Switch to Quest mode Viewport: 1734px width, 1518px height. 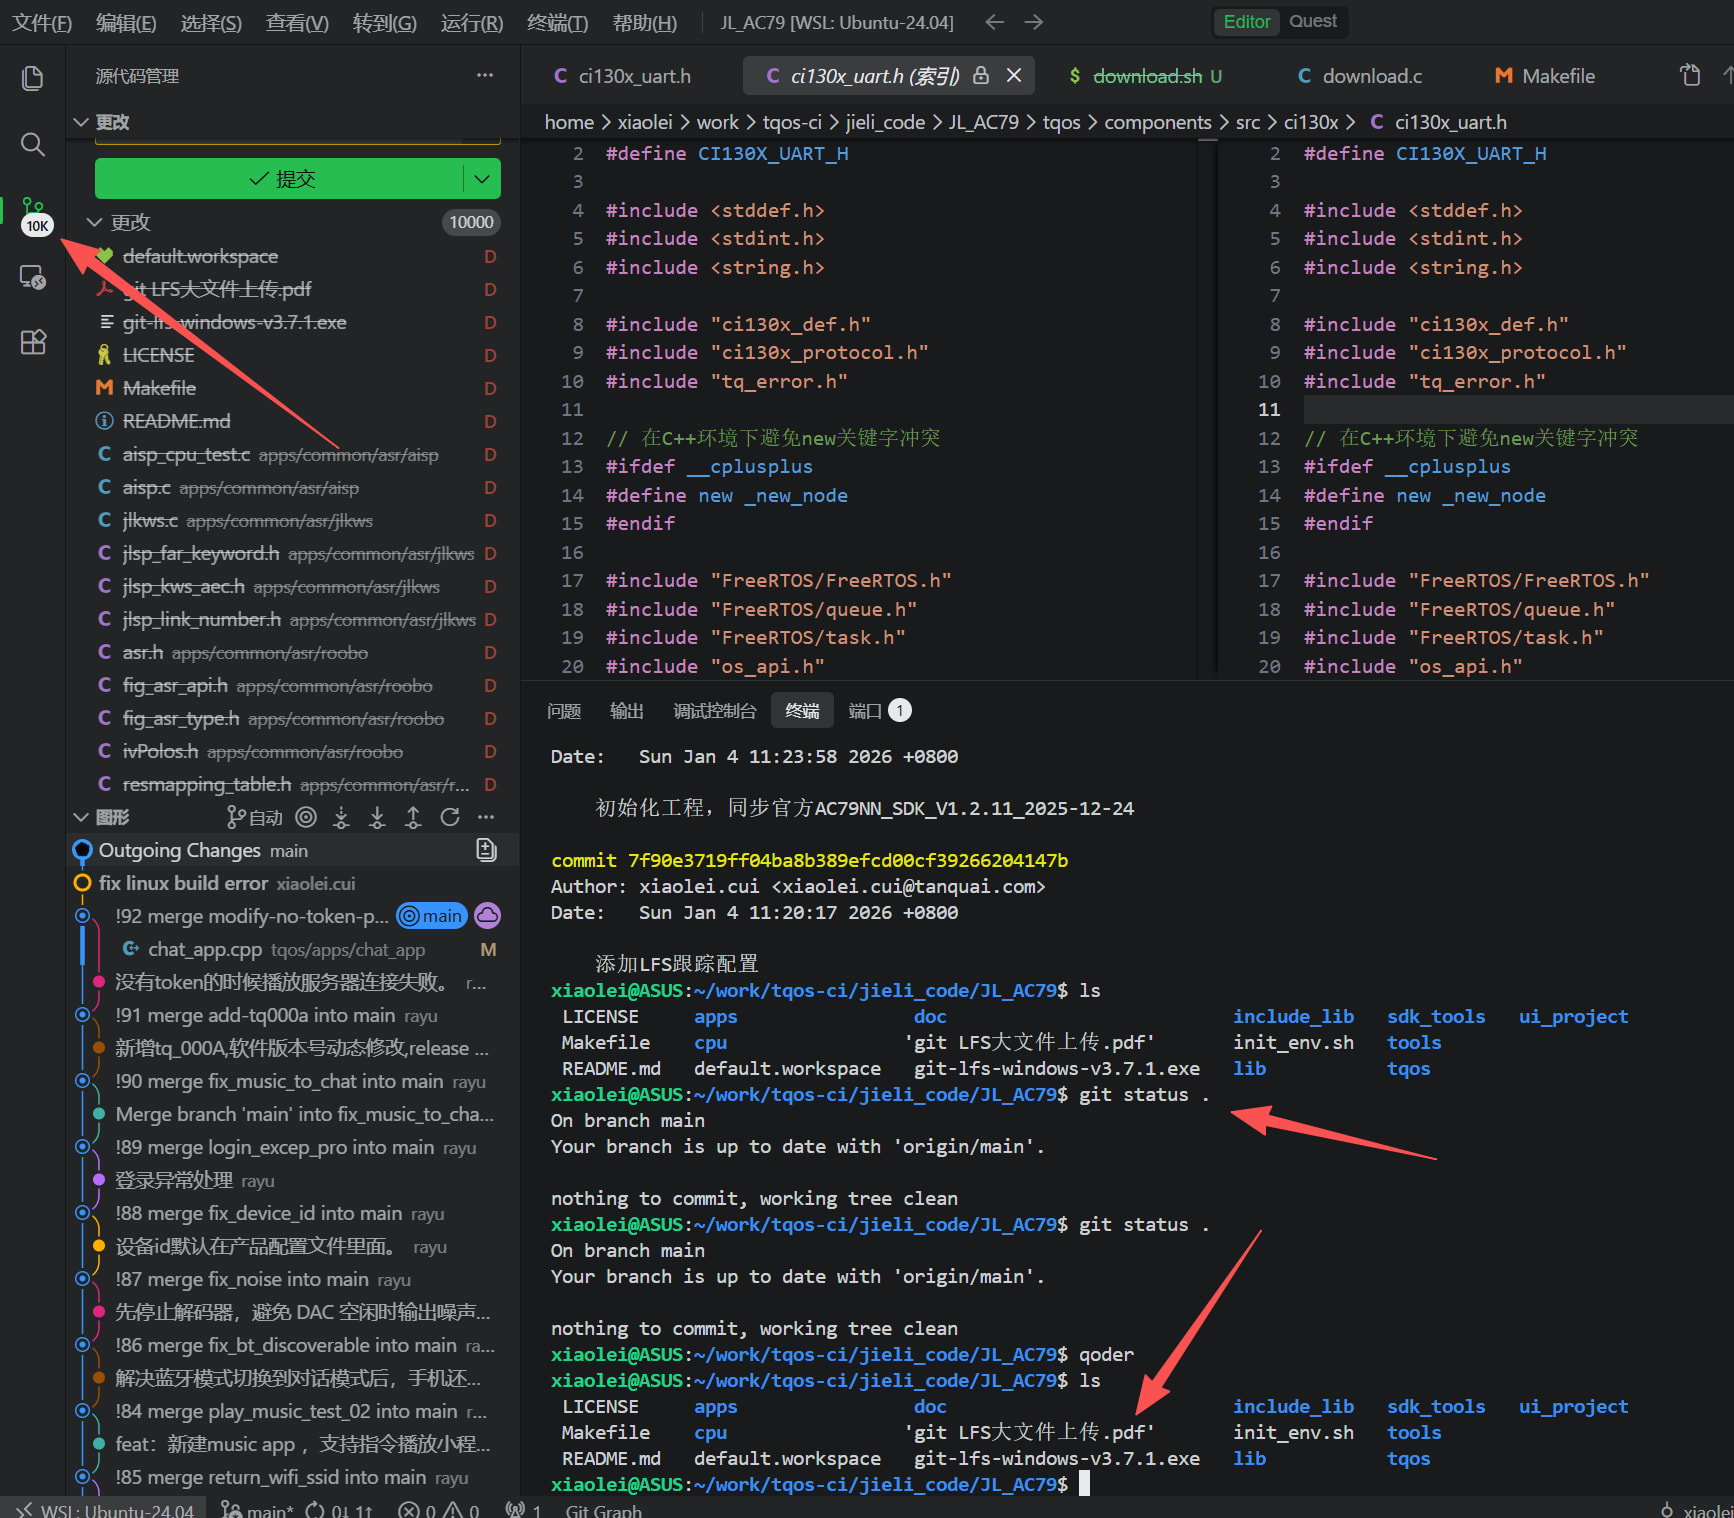point(1312,21)
